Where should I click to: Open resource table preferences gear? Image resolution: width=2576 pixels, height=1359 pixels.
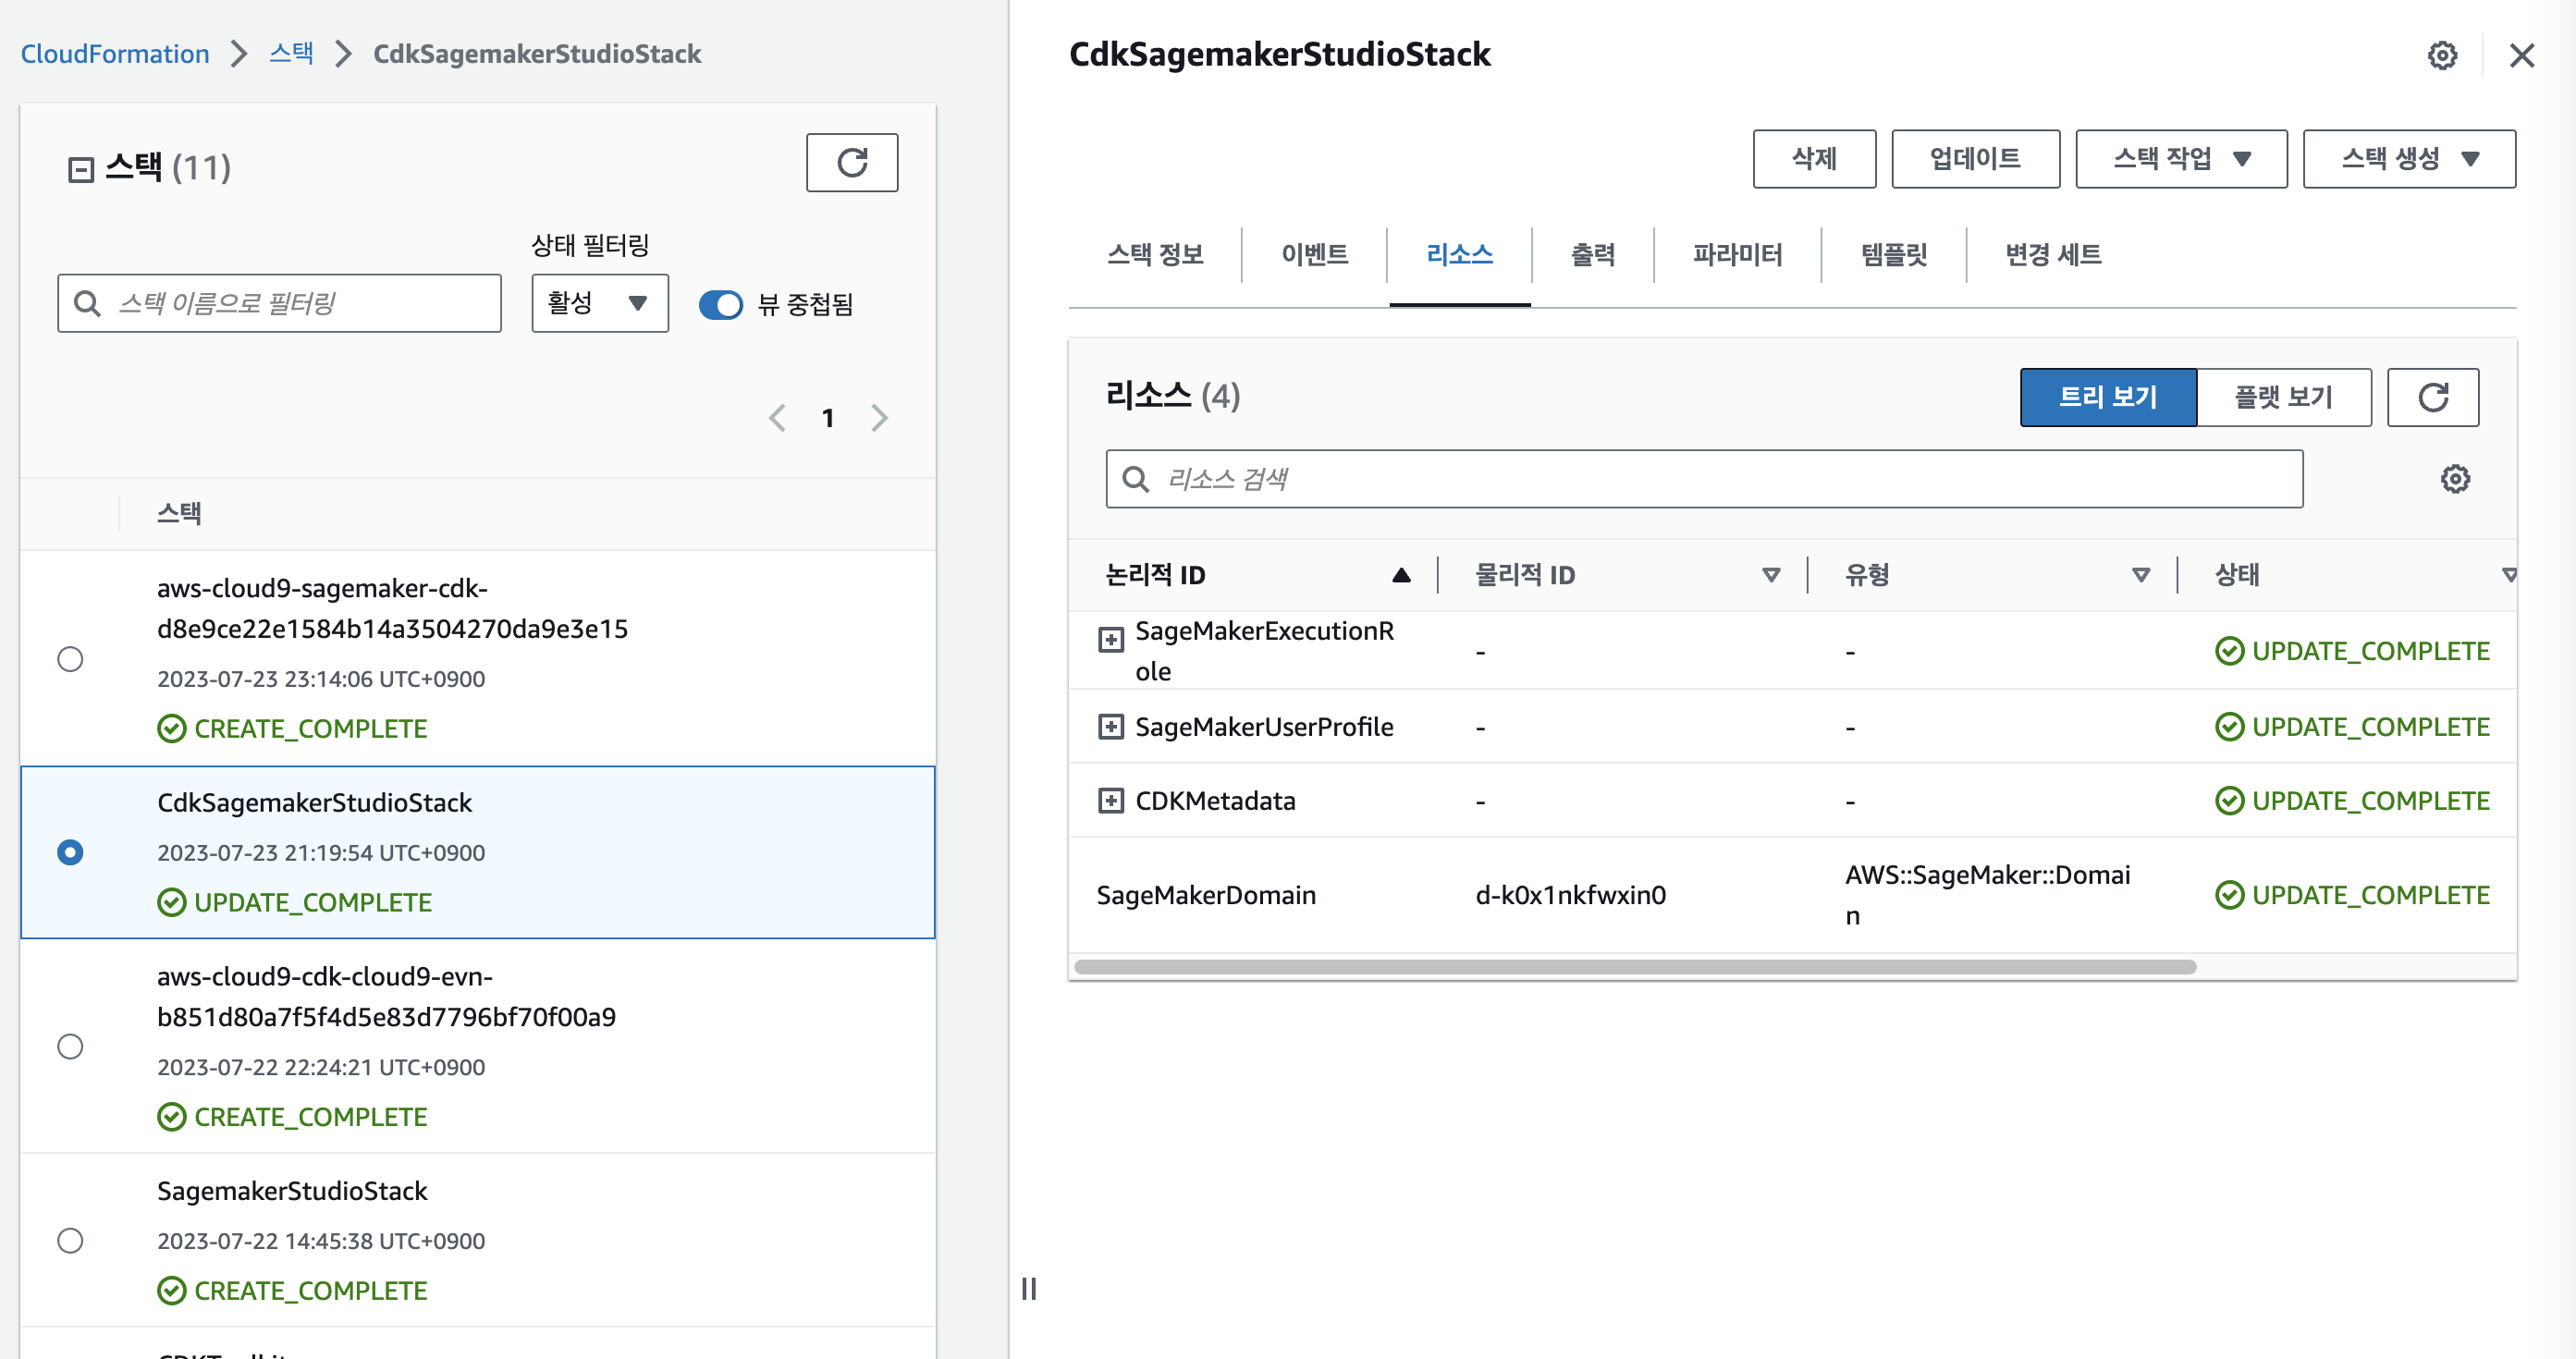[2454, 479]
